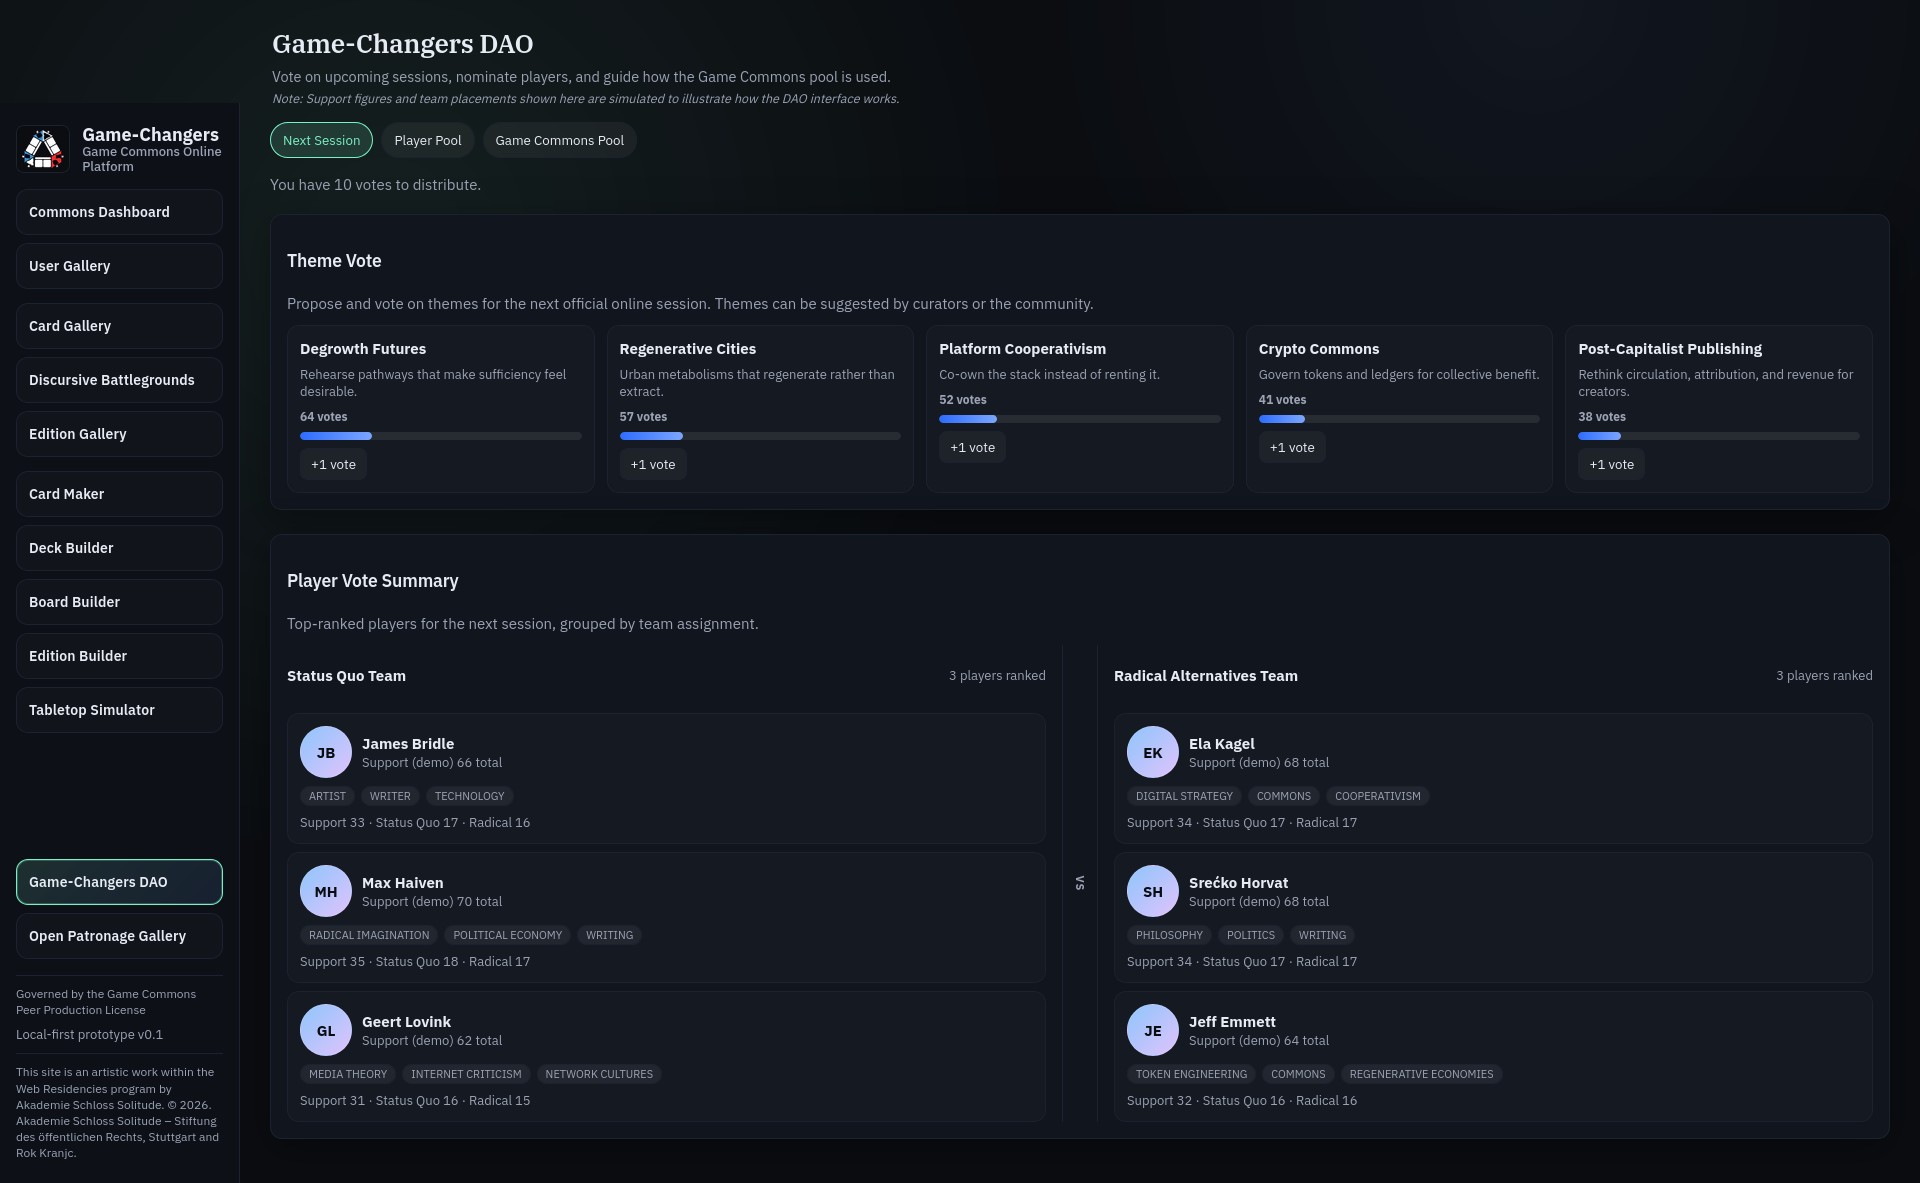
Task: Click the Regenerative Cities vote progress bar
Action: point(760,436)
